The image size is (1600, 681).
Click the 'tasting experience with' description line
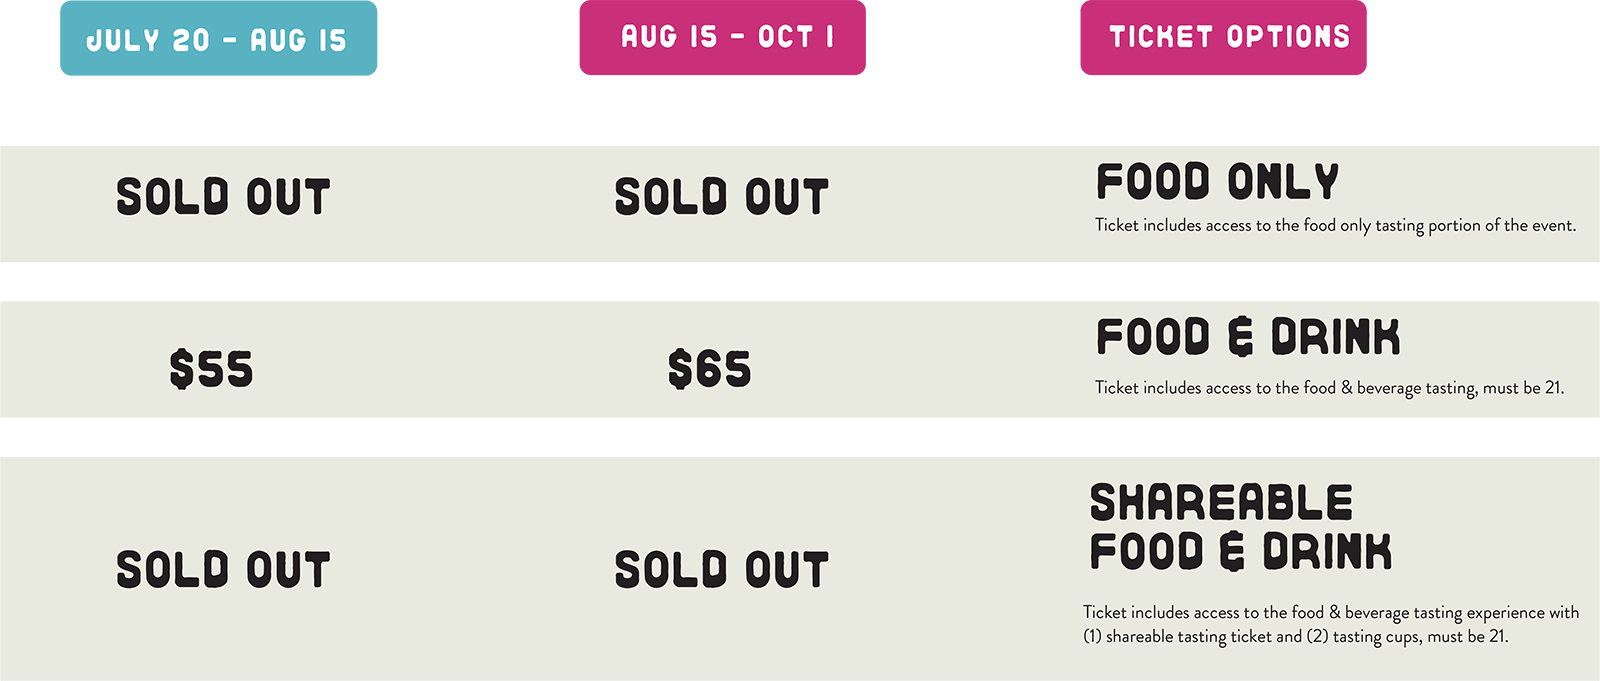coord(1331,612)
